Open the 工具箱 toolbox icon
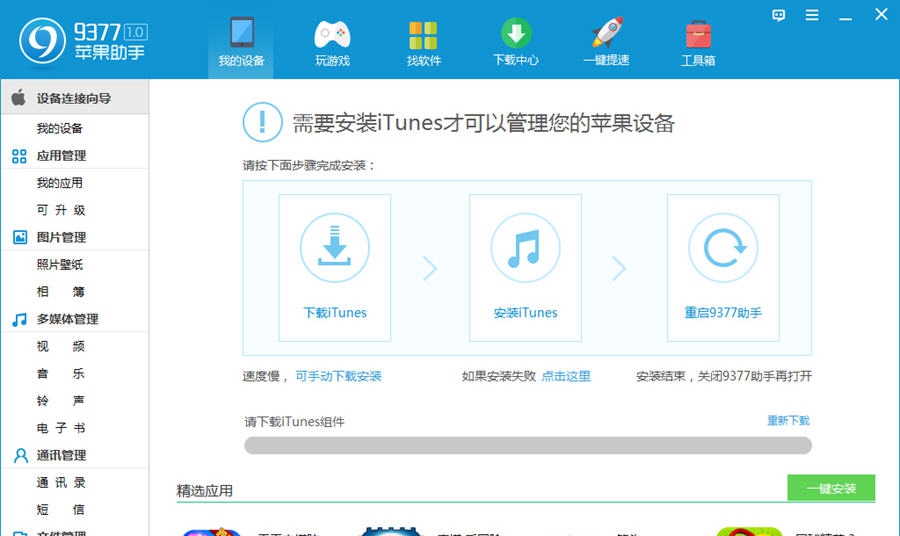This screenshot has height=536, width=900. point(698,34)
